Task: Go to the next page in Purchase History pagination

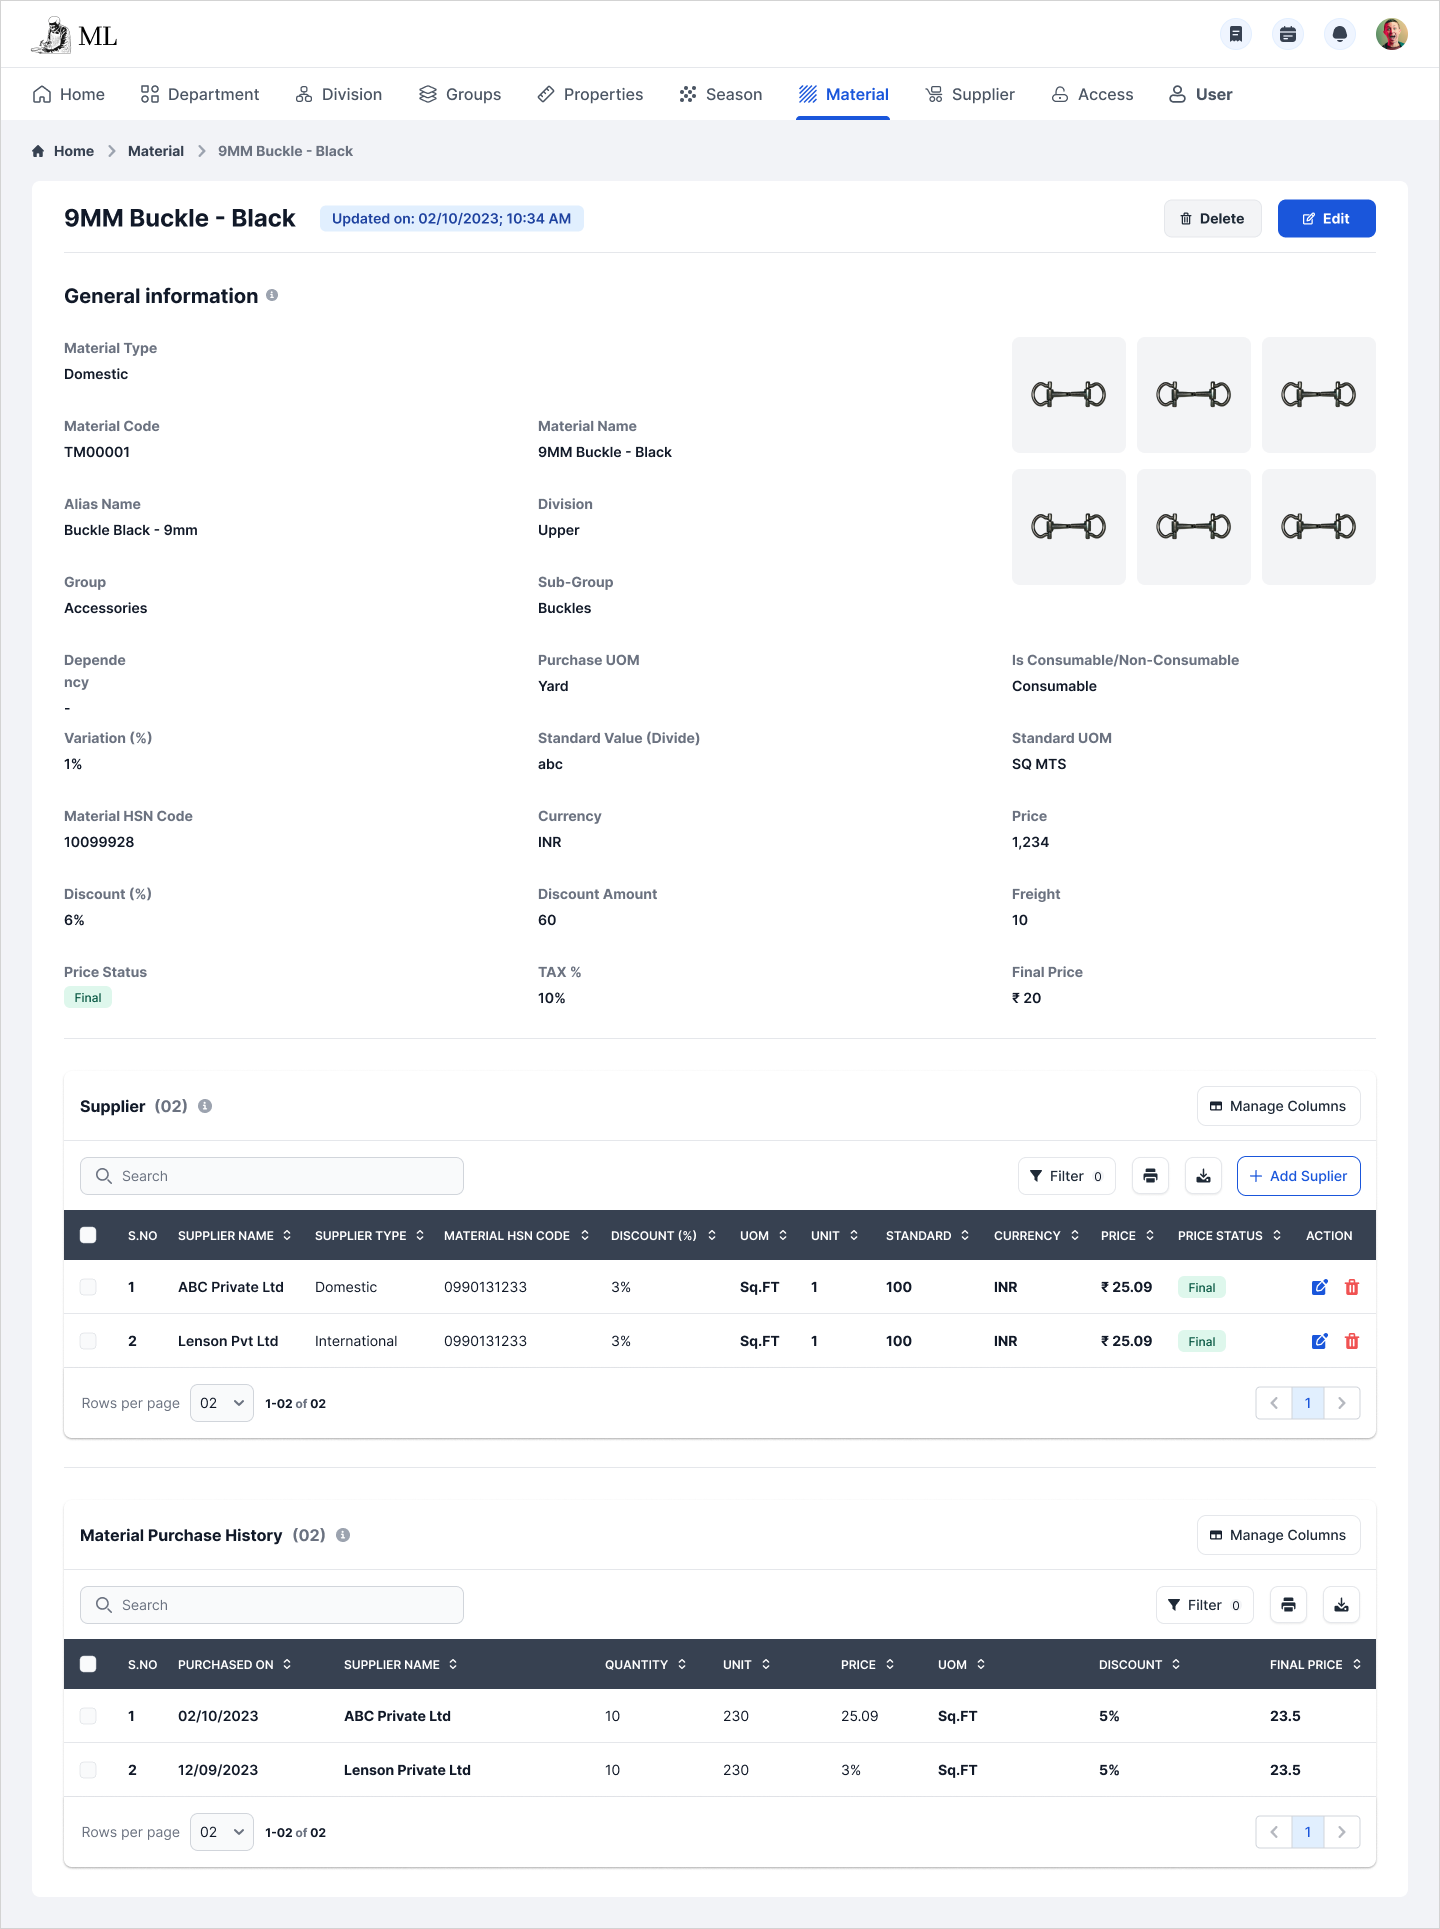Action: 1342,1832
